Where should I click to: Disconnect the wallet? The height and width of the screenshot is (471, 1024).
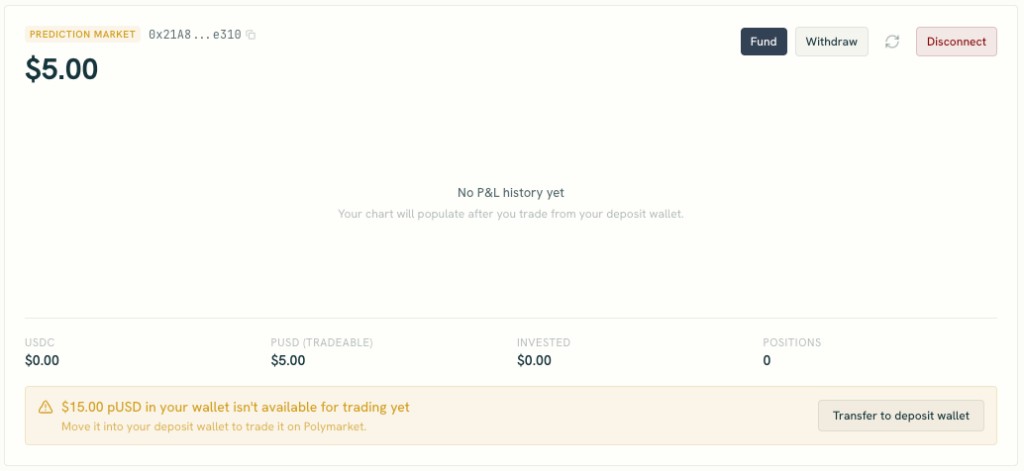(956, 41)
